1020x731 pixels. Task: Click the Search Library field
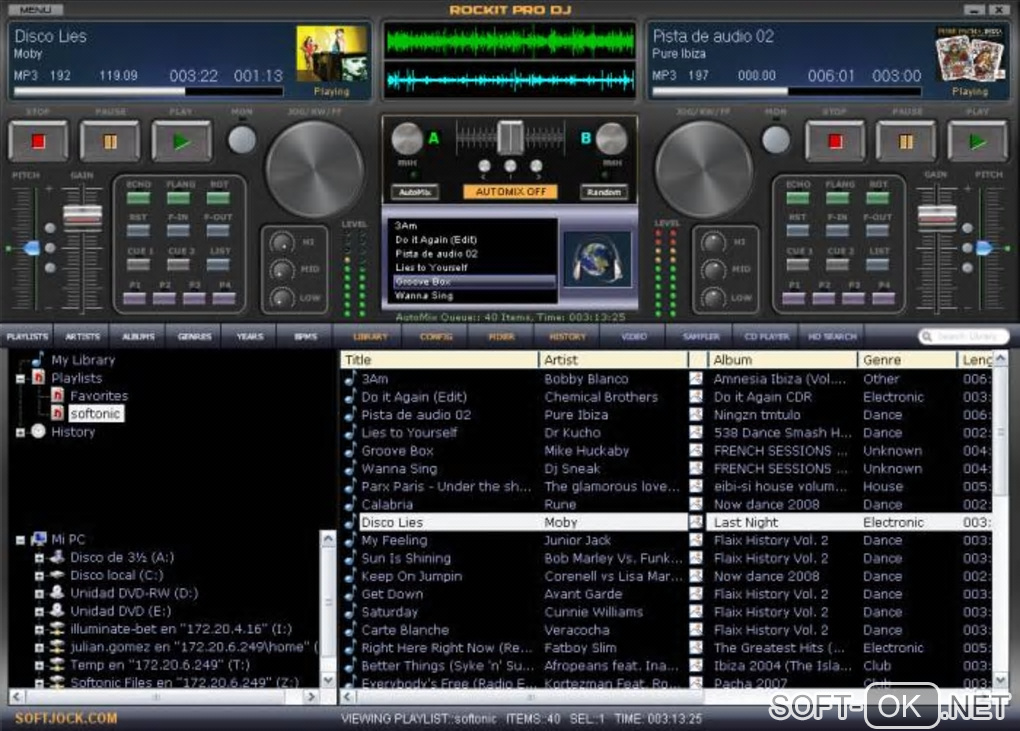[964, 336]
